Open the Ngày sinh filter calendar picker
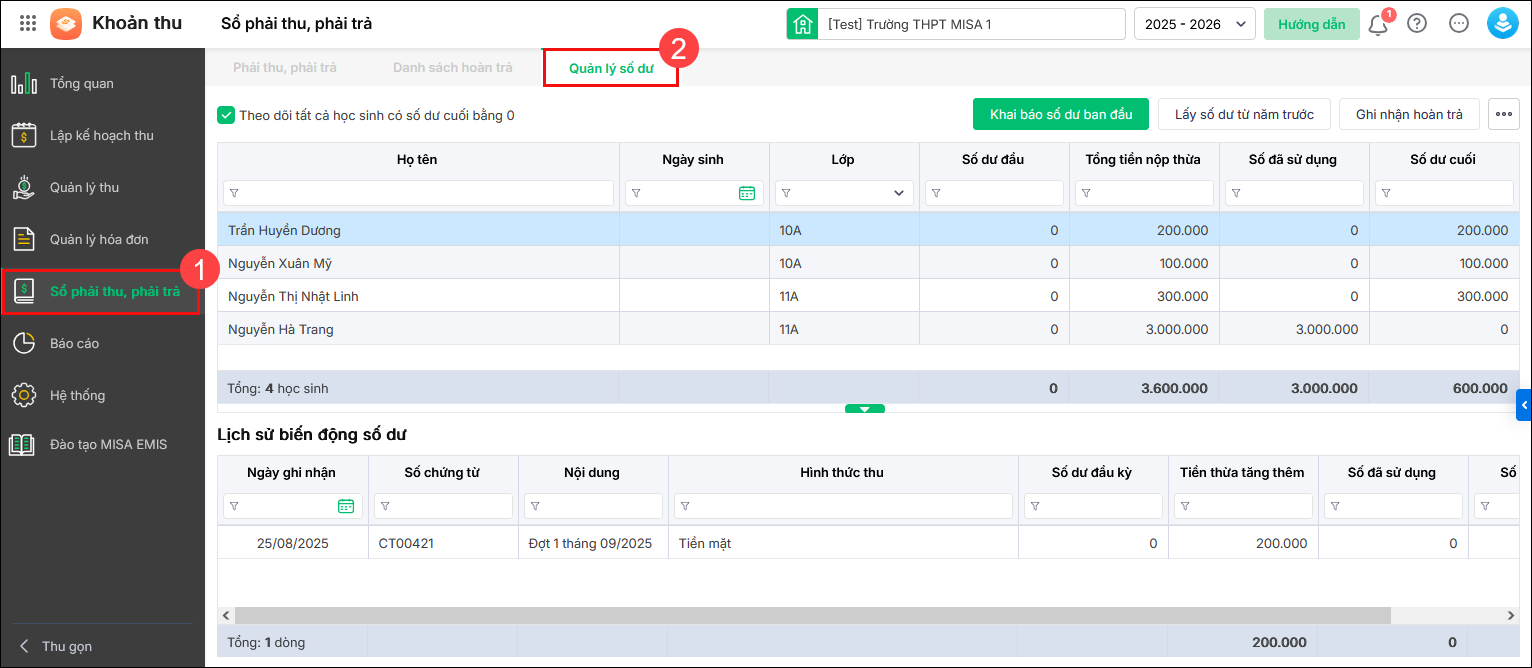1532x668 pixels. click(747, 193)
